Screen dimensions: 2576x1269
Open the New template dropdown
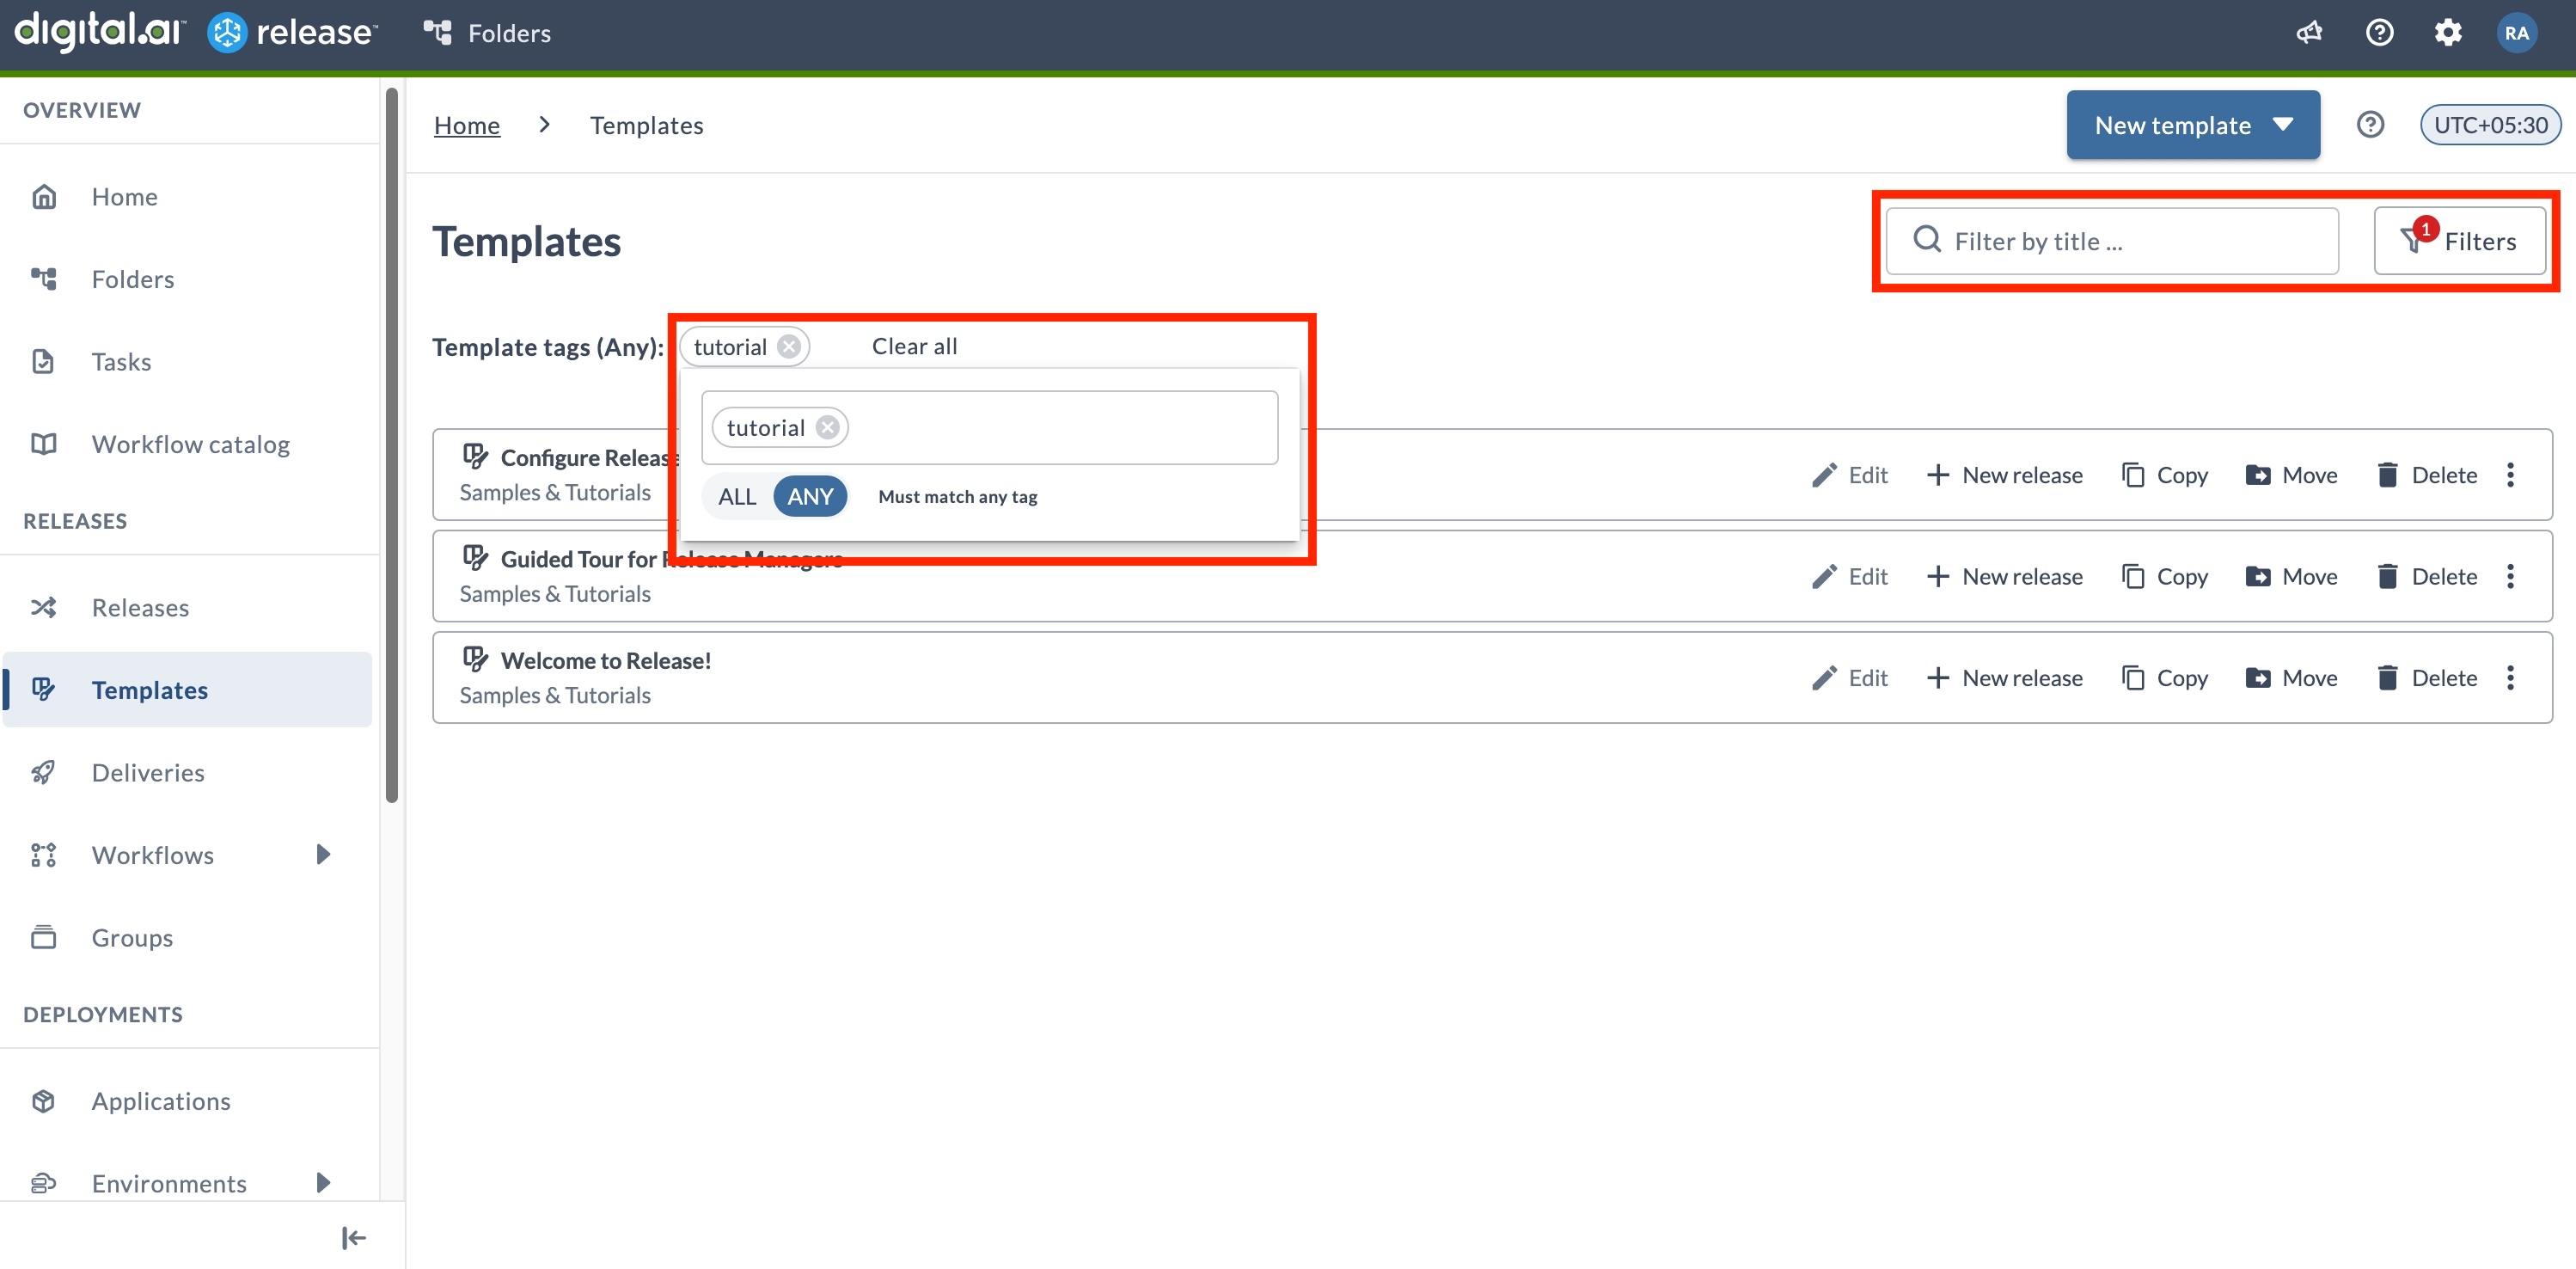(2192, 125)
